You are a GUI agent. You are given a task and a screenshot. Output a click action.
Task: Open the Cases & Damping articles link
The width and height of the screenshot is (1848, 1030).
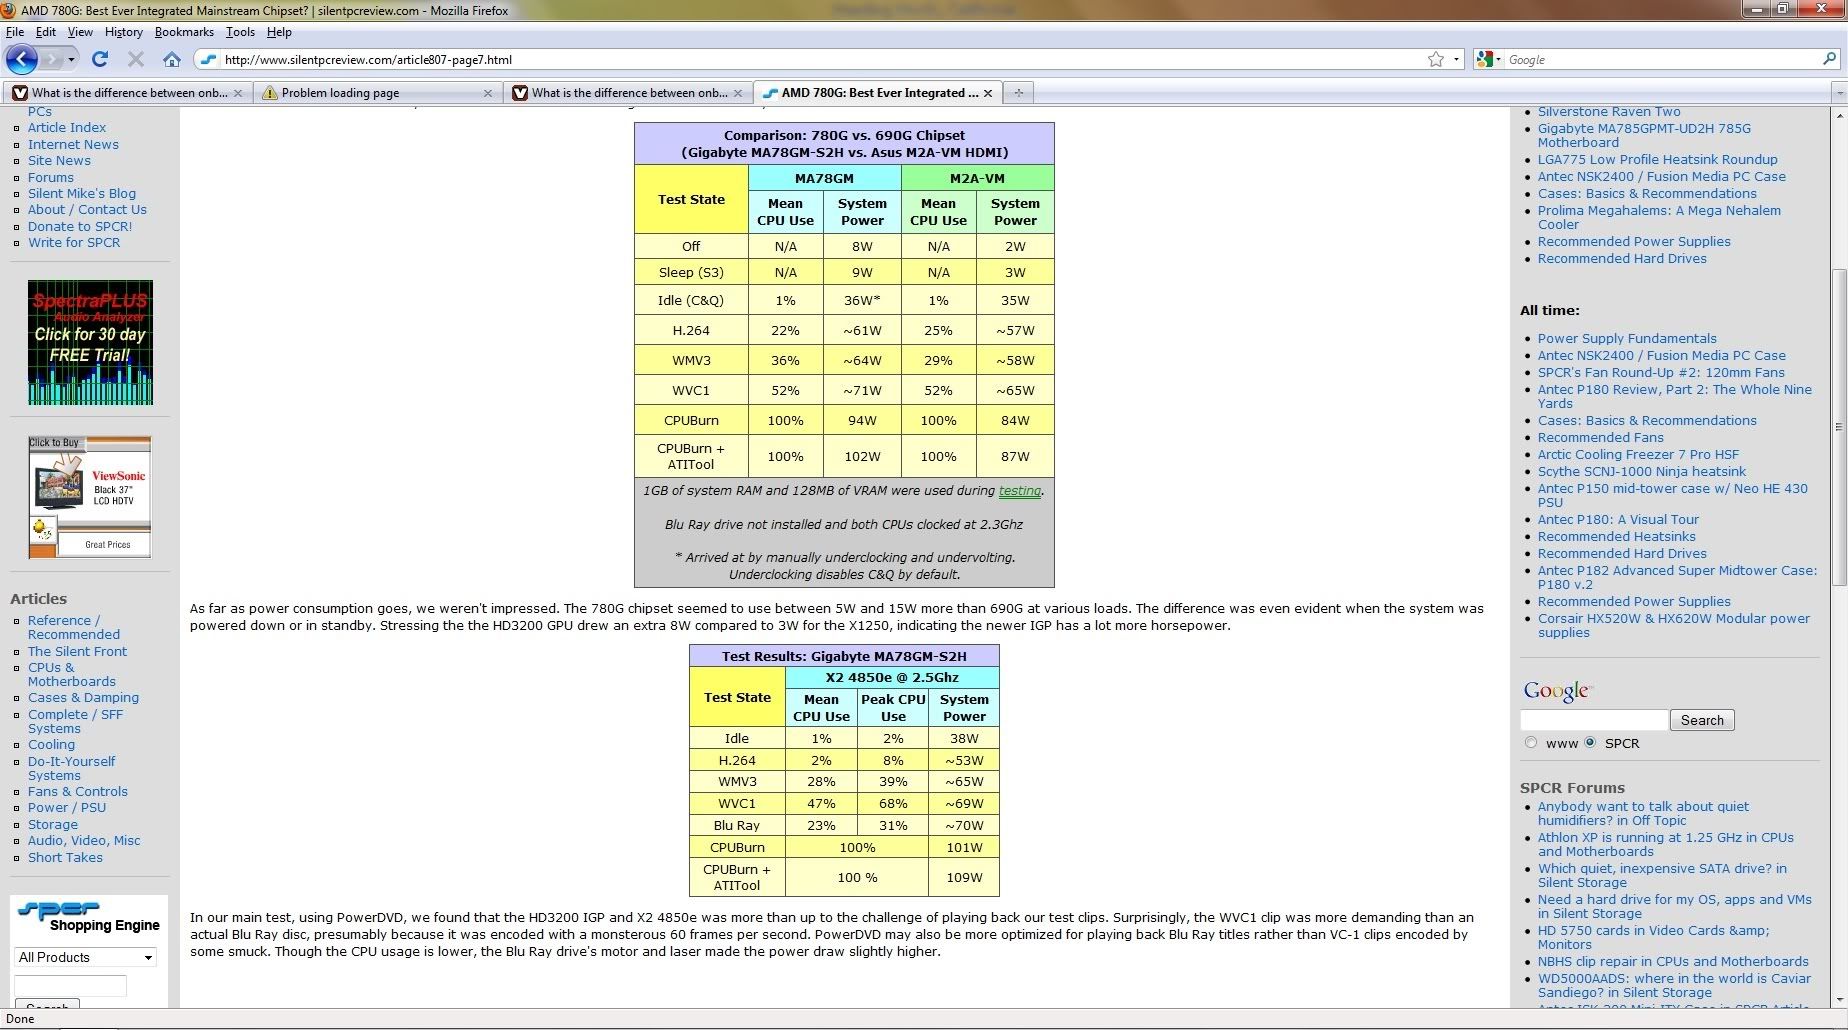click(x=83, y=698)
